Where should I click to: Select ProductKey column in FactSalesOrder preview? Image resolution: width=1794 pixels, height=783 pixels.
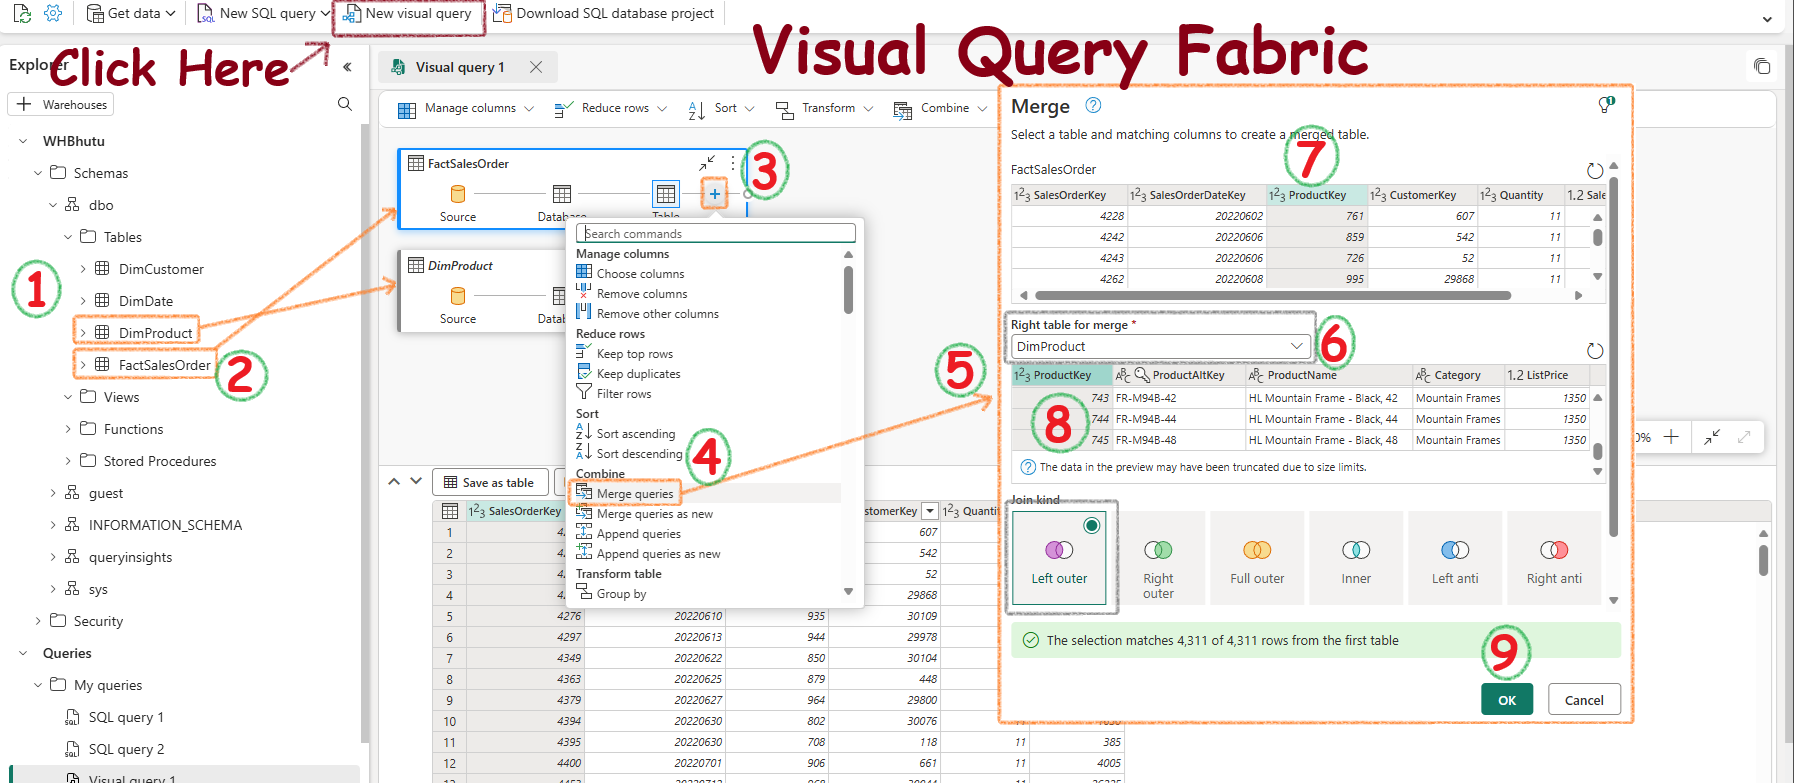point(1315,195)
